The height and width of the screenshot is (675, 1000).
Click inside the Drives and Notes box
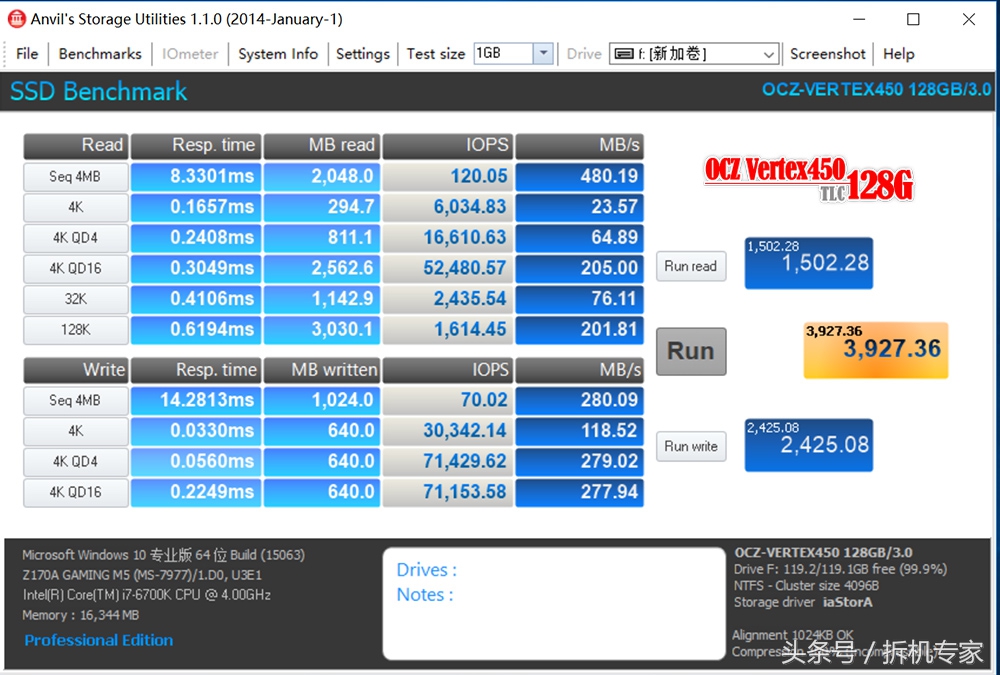[x=553, y=603]
